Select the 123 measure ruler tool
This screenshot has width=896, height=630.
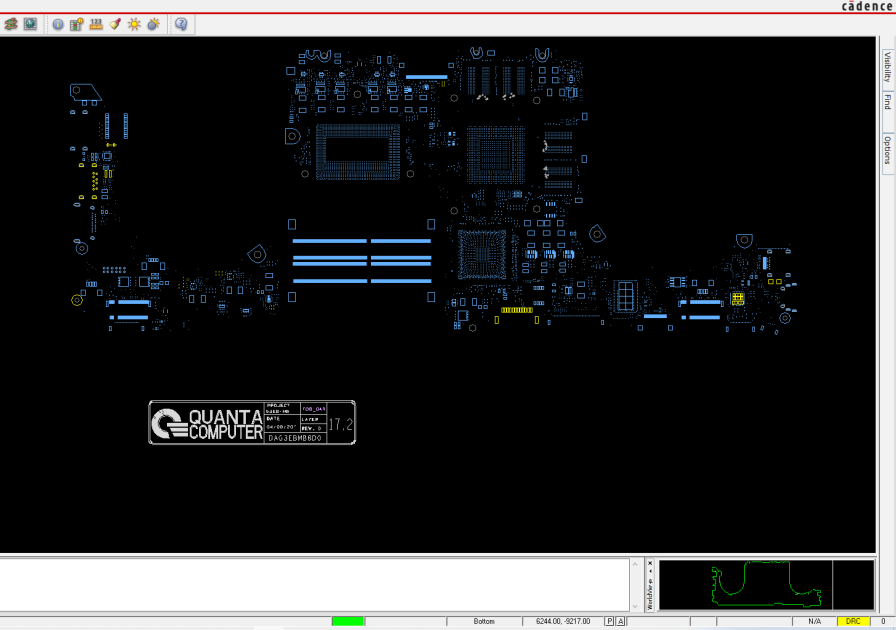coord(96,25)
